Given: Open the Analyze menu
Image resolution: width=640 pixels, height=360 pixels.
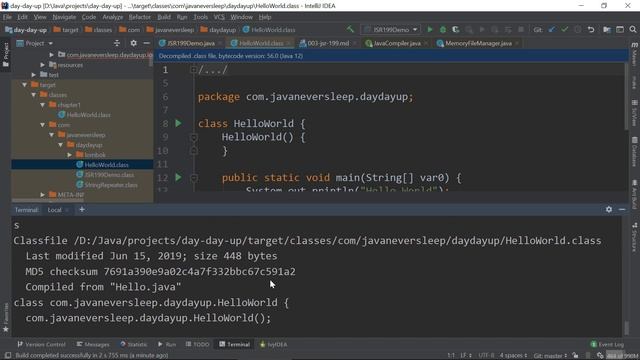Looking at the screenshot, I should pos(113,17).
